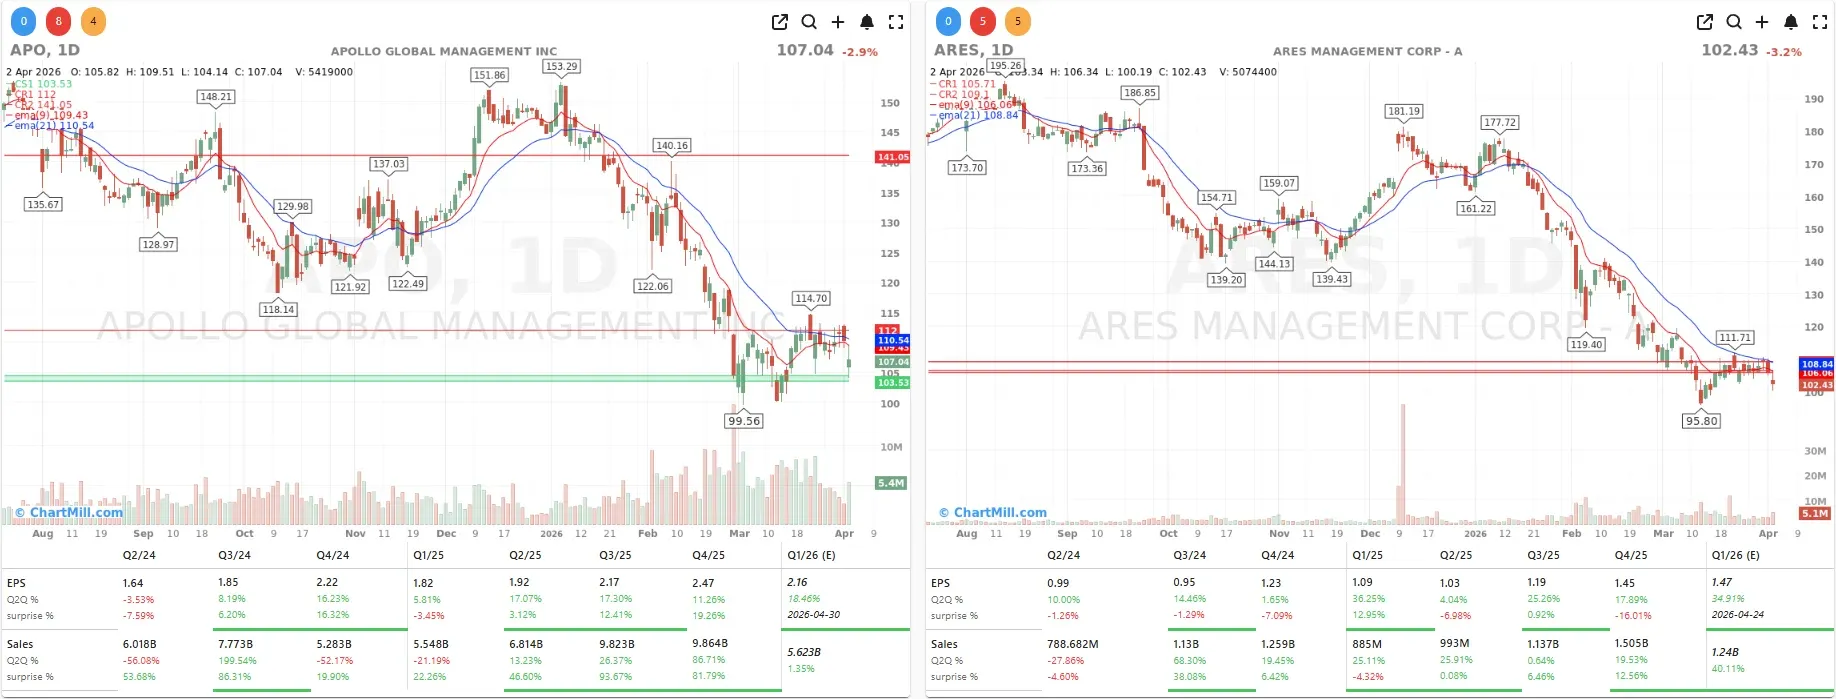Click the 181.19 annotation on ARES chart
1836x699 pixels.
pyautogui.click(x=1403, y=111)
